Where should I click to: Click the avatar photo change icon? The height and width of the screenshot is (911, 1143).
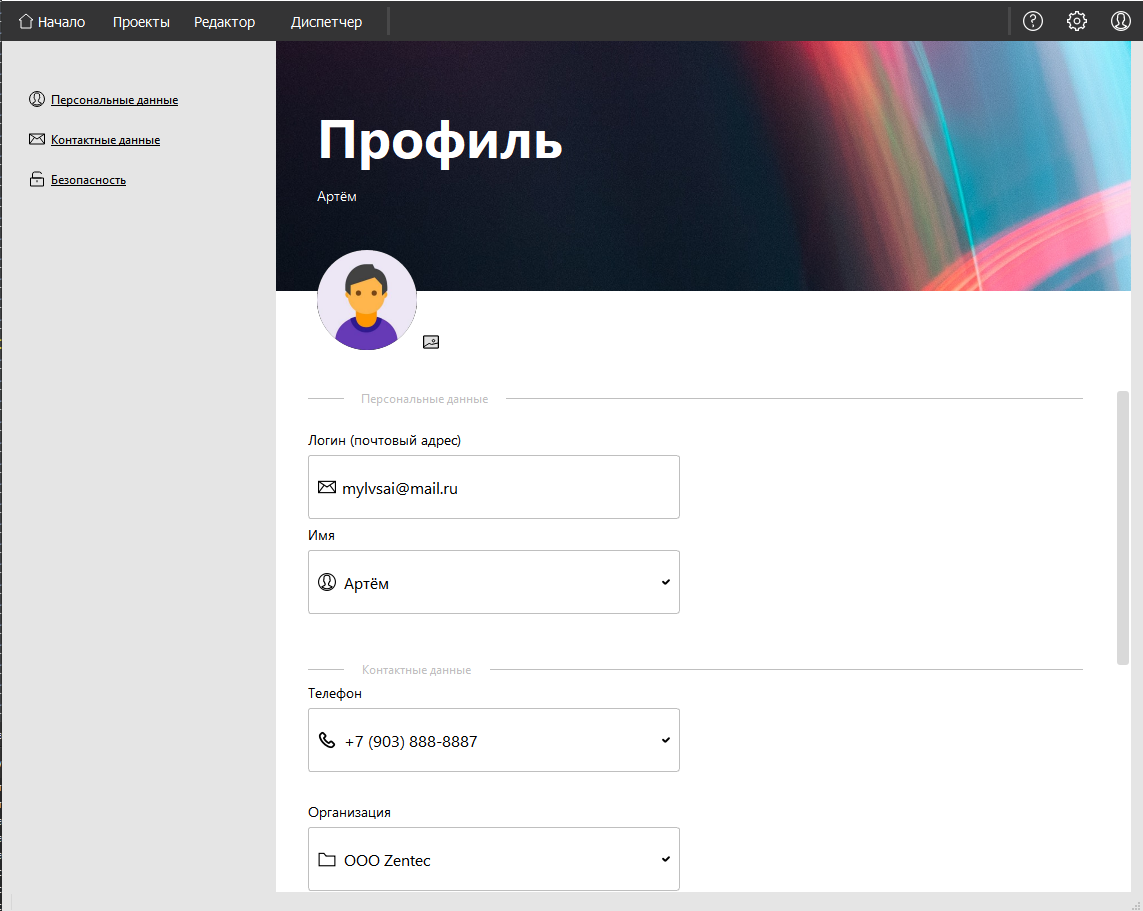431,341
